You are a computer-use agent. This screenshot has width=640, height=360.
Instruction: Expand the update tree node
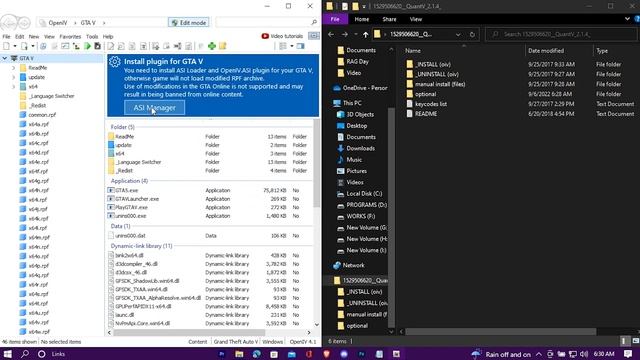click(13, 77)
